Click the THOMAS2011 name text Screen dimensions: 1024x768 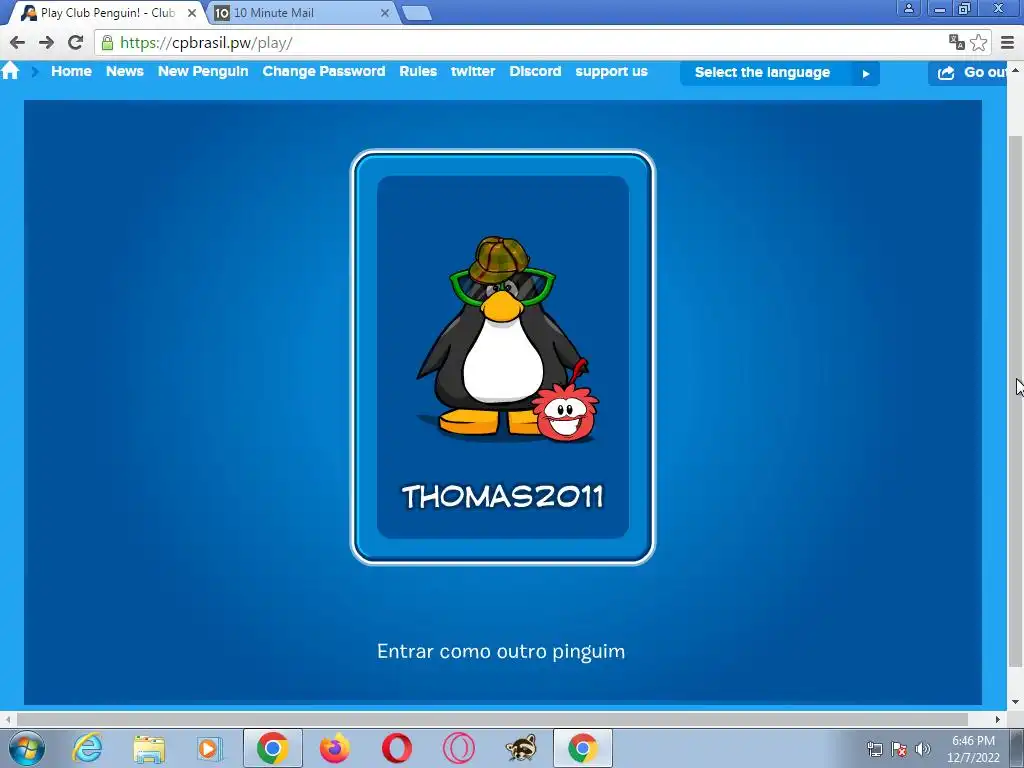point(502,496)
